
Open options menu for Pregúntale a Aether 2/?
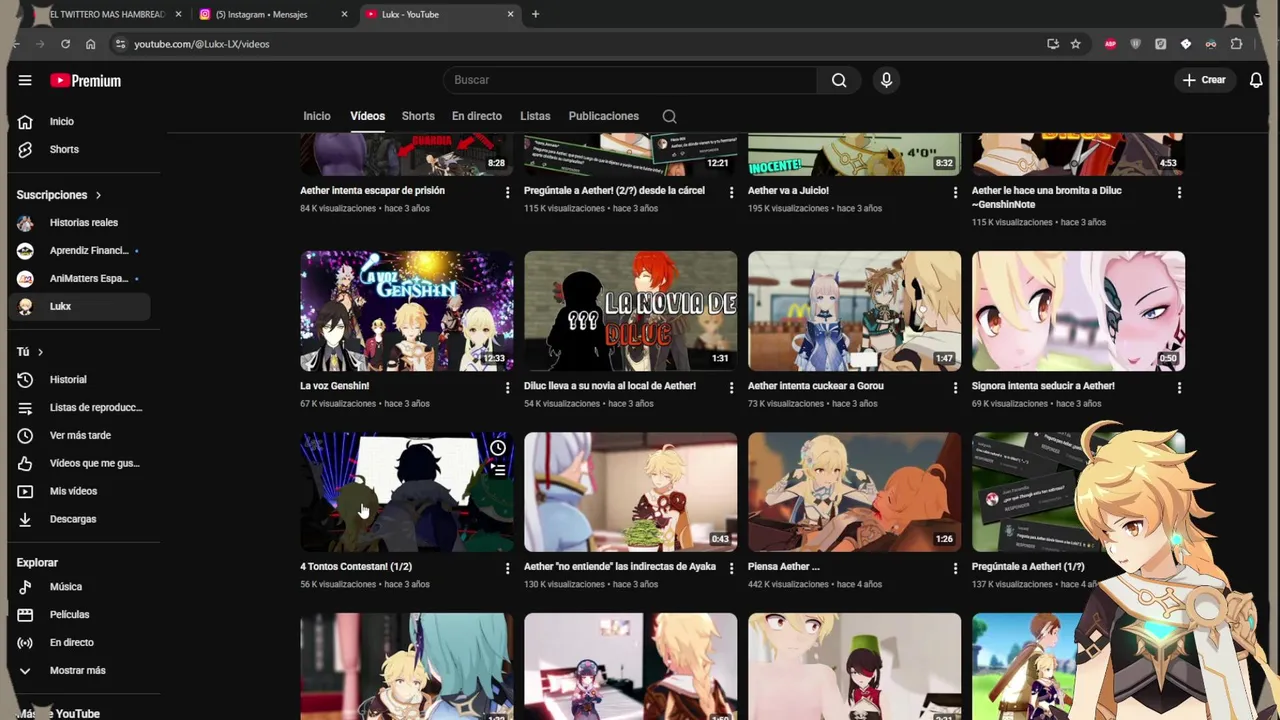[731, 192]
